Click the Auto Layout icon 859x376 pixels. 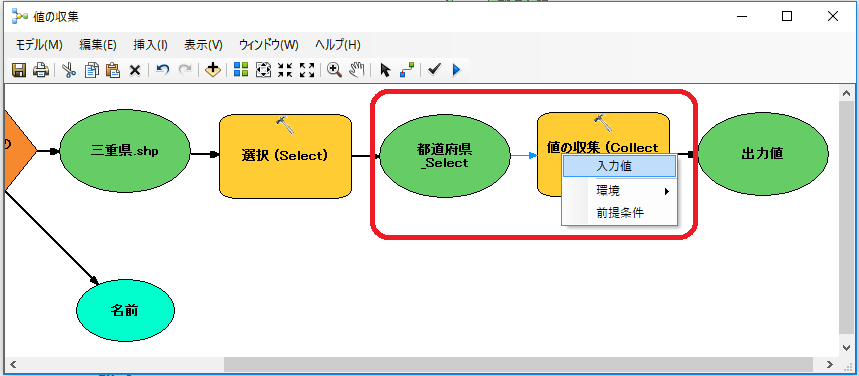pyautogui.click(x=241, y=70)
